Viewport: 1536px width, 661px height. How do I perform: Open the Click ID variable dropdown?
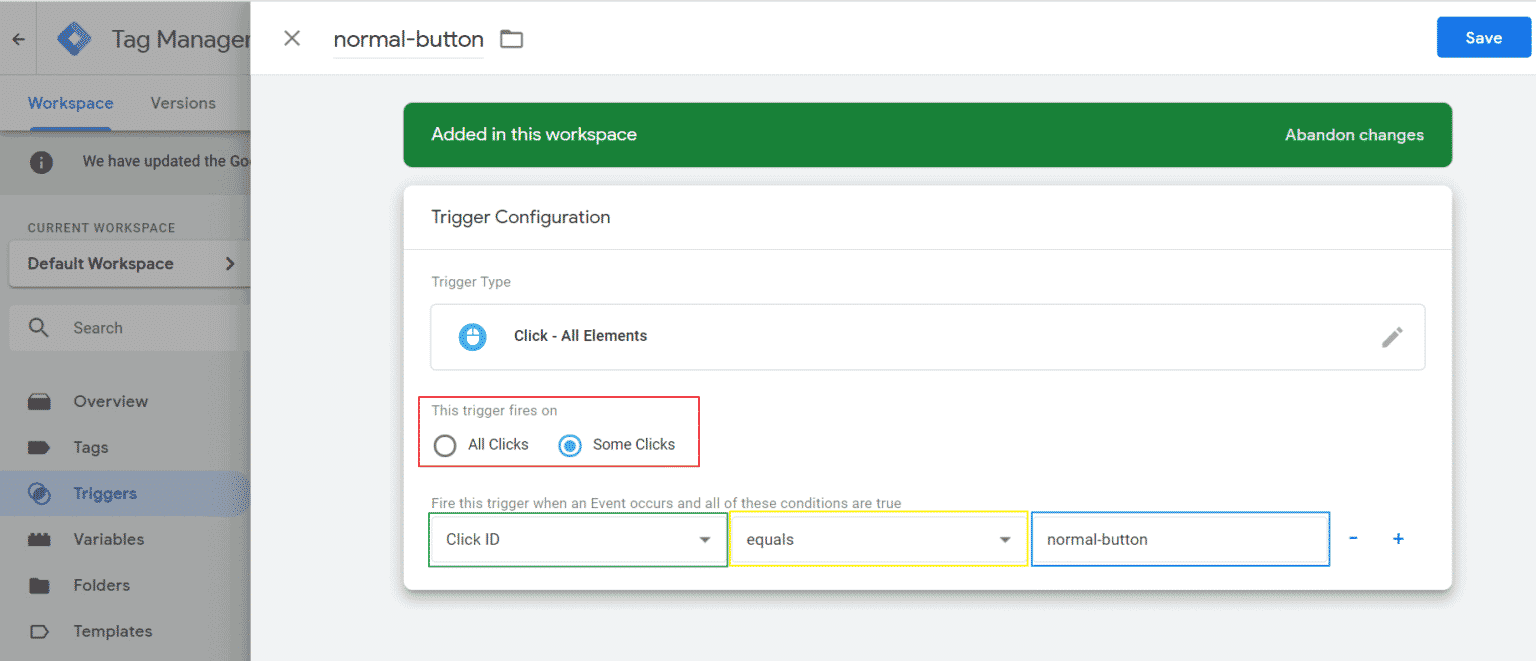click(578, 539)
